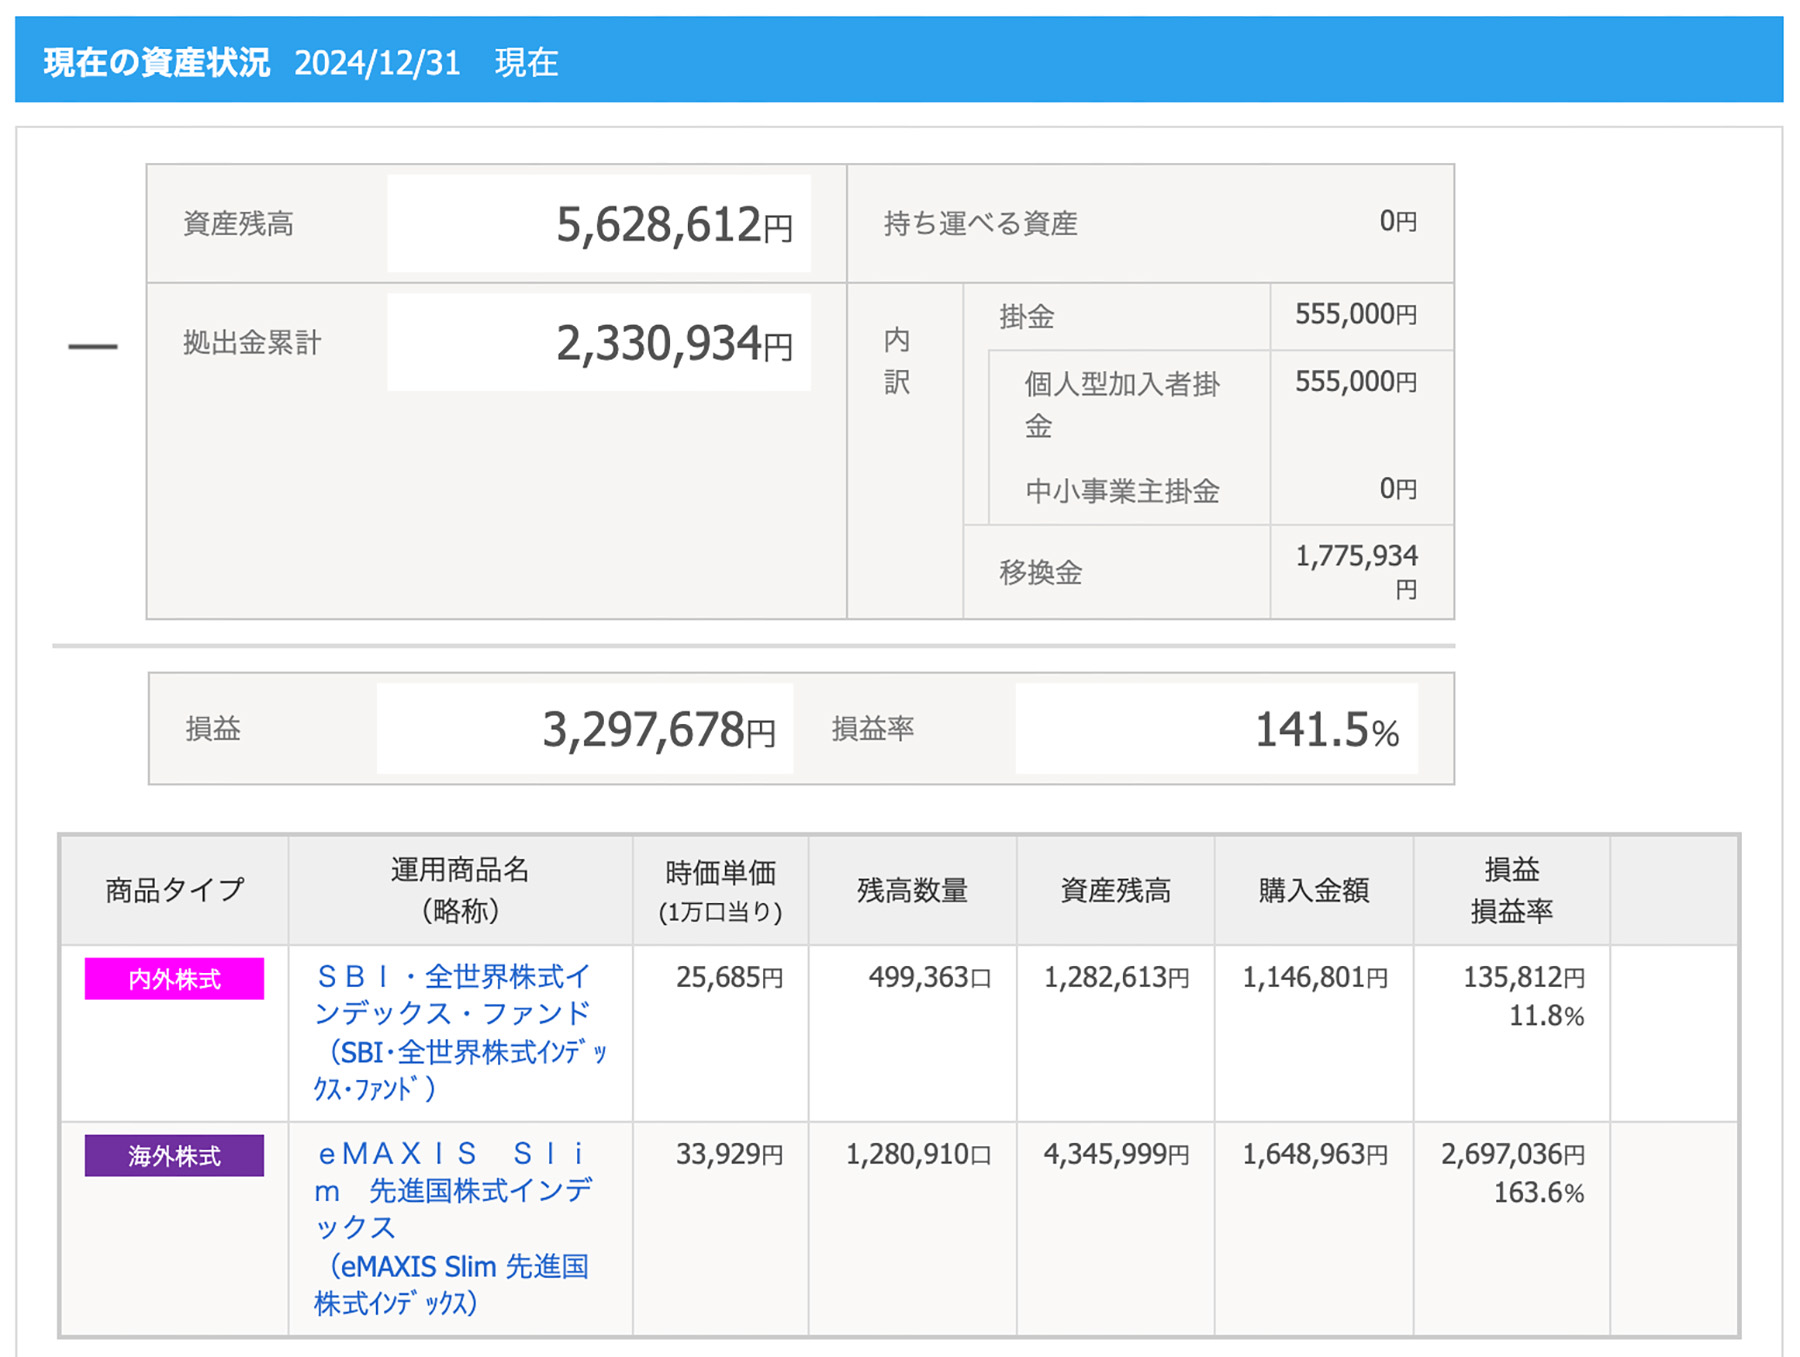1800x1357 pixels.
Task: Open SBI・全世界株式インデックス・ファンド product link
Action: point(460,1032)
